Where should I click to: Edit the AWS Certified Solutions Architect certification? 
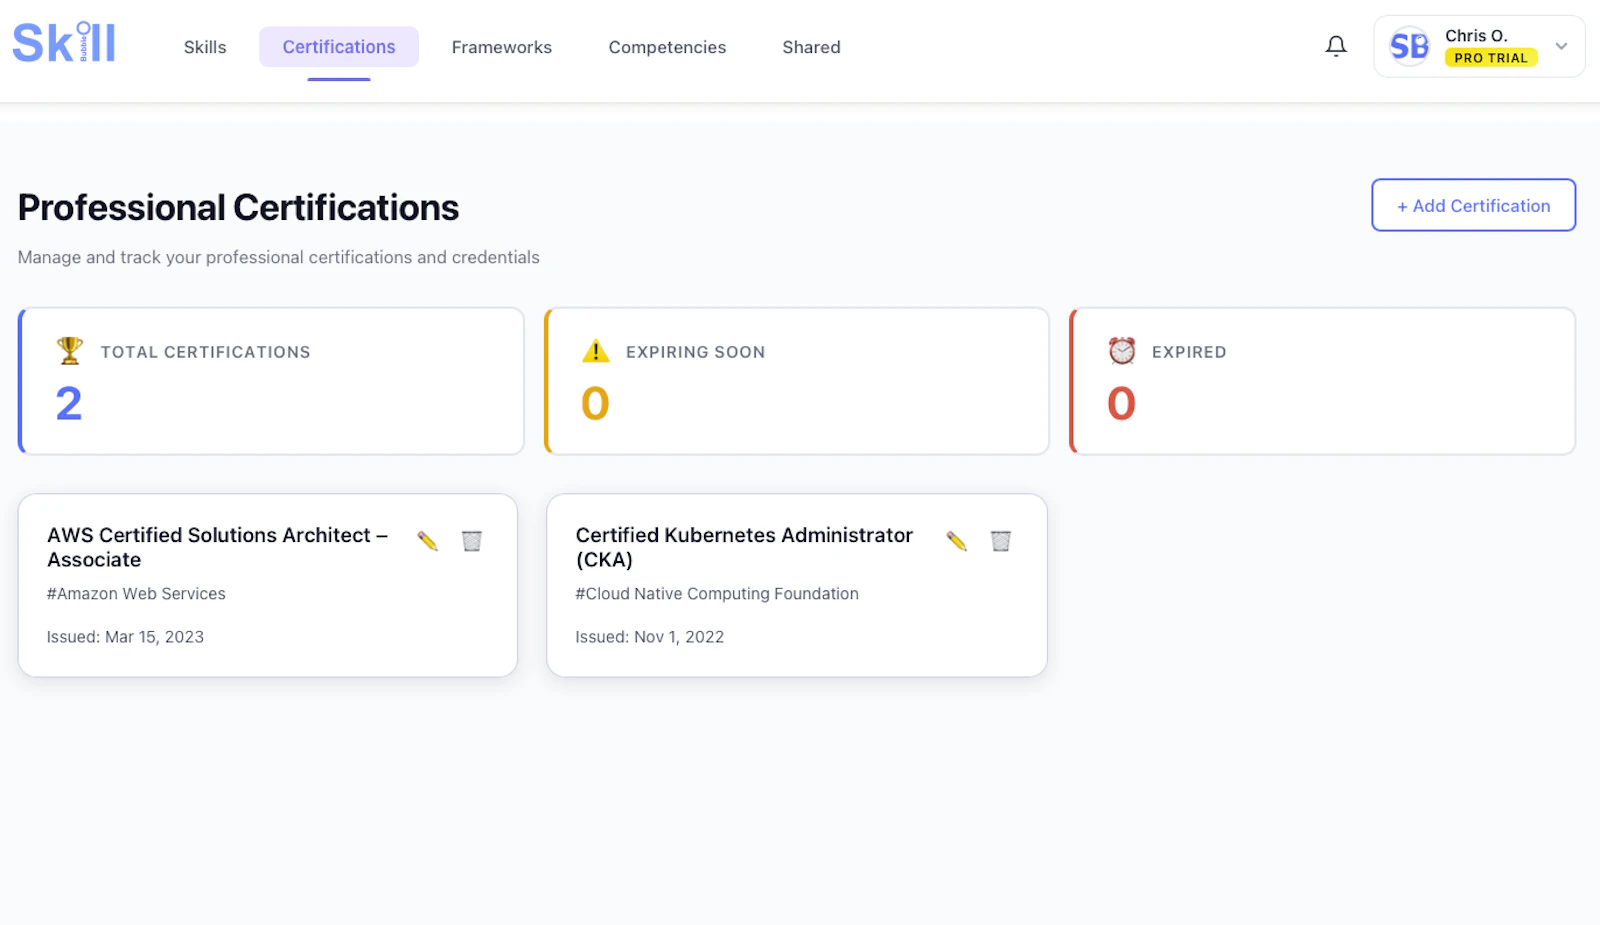(x=428, y=541)
